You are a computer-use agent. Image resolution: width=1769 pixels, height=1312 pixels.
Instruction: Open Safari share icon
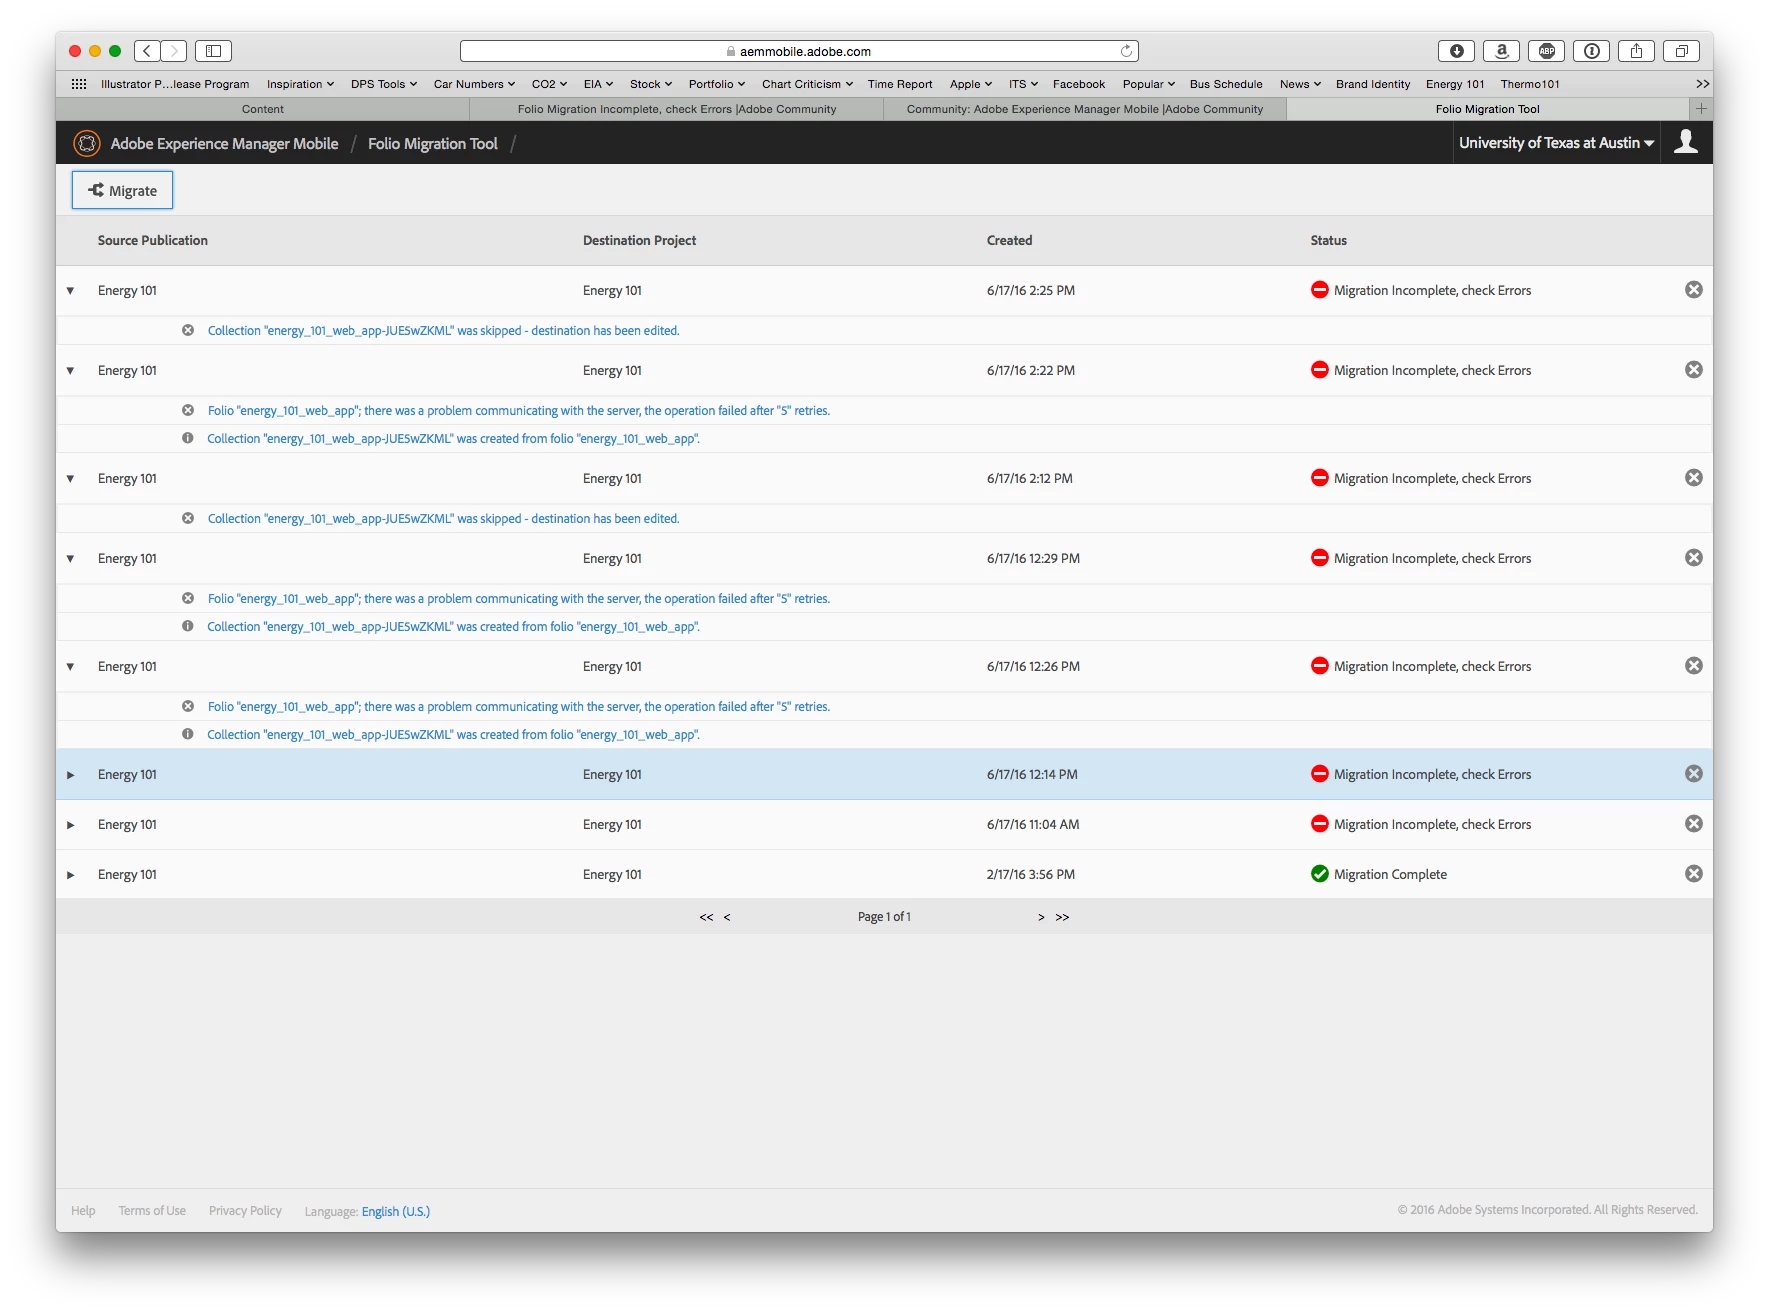(x=1636, y=51)
